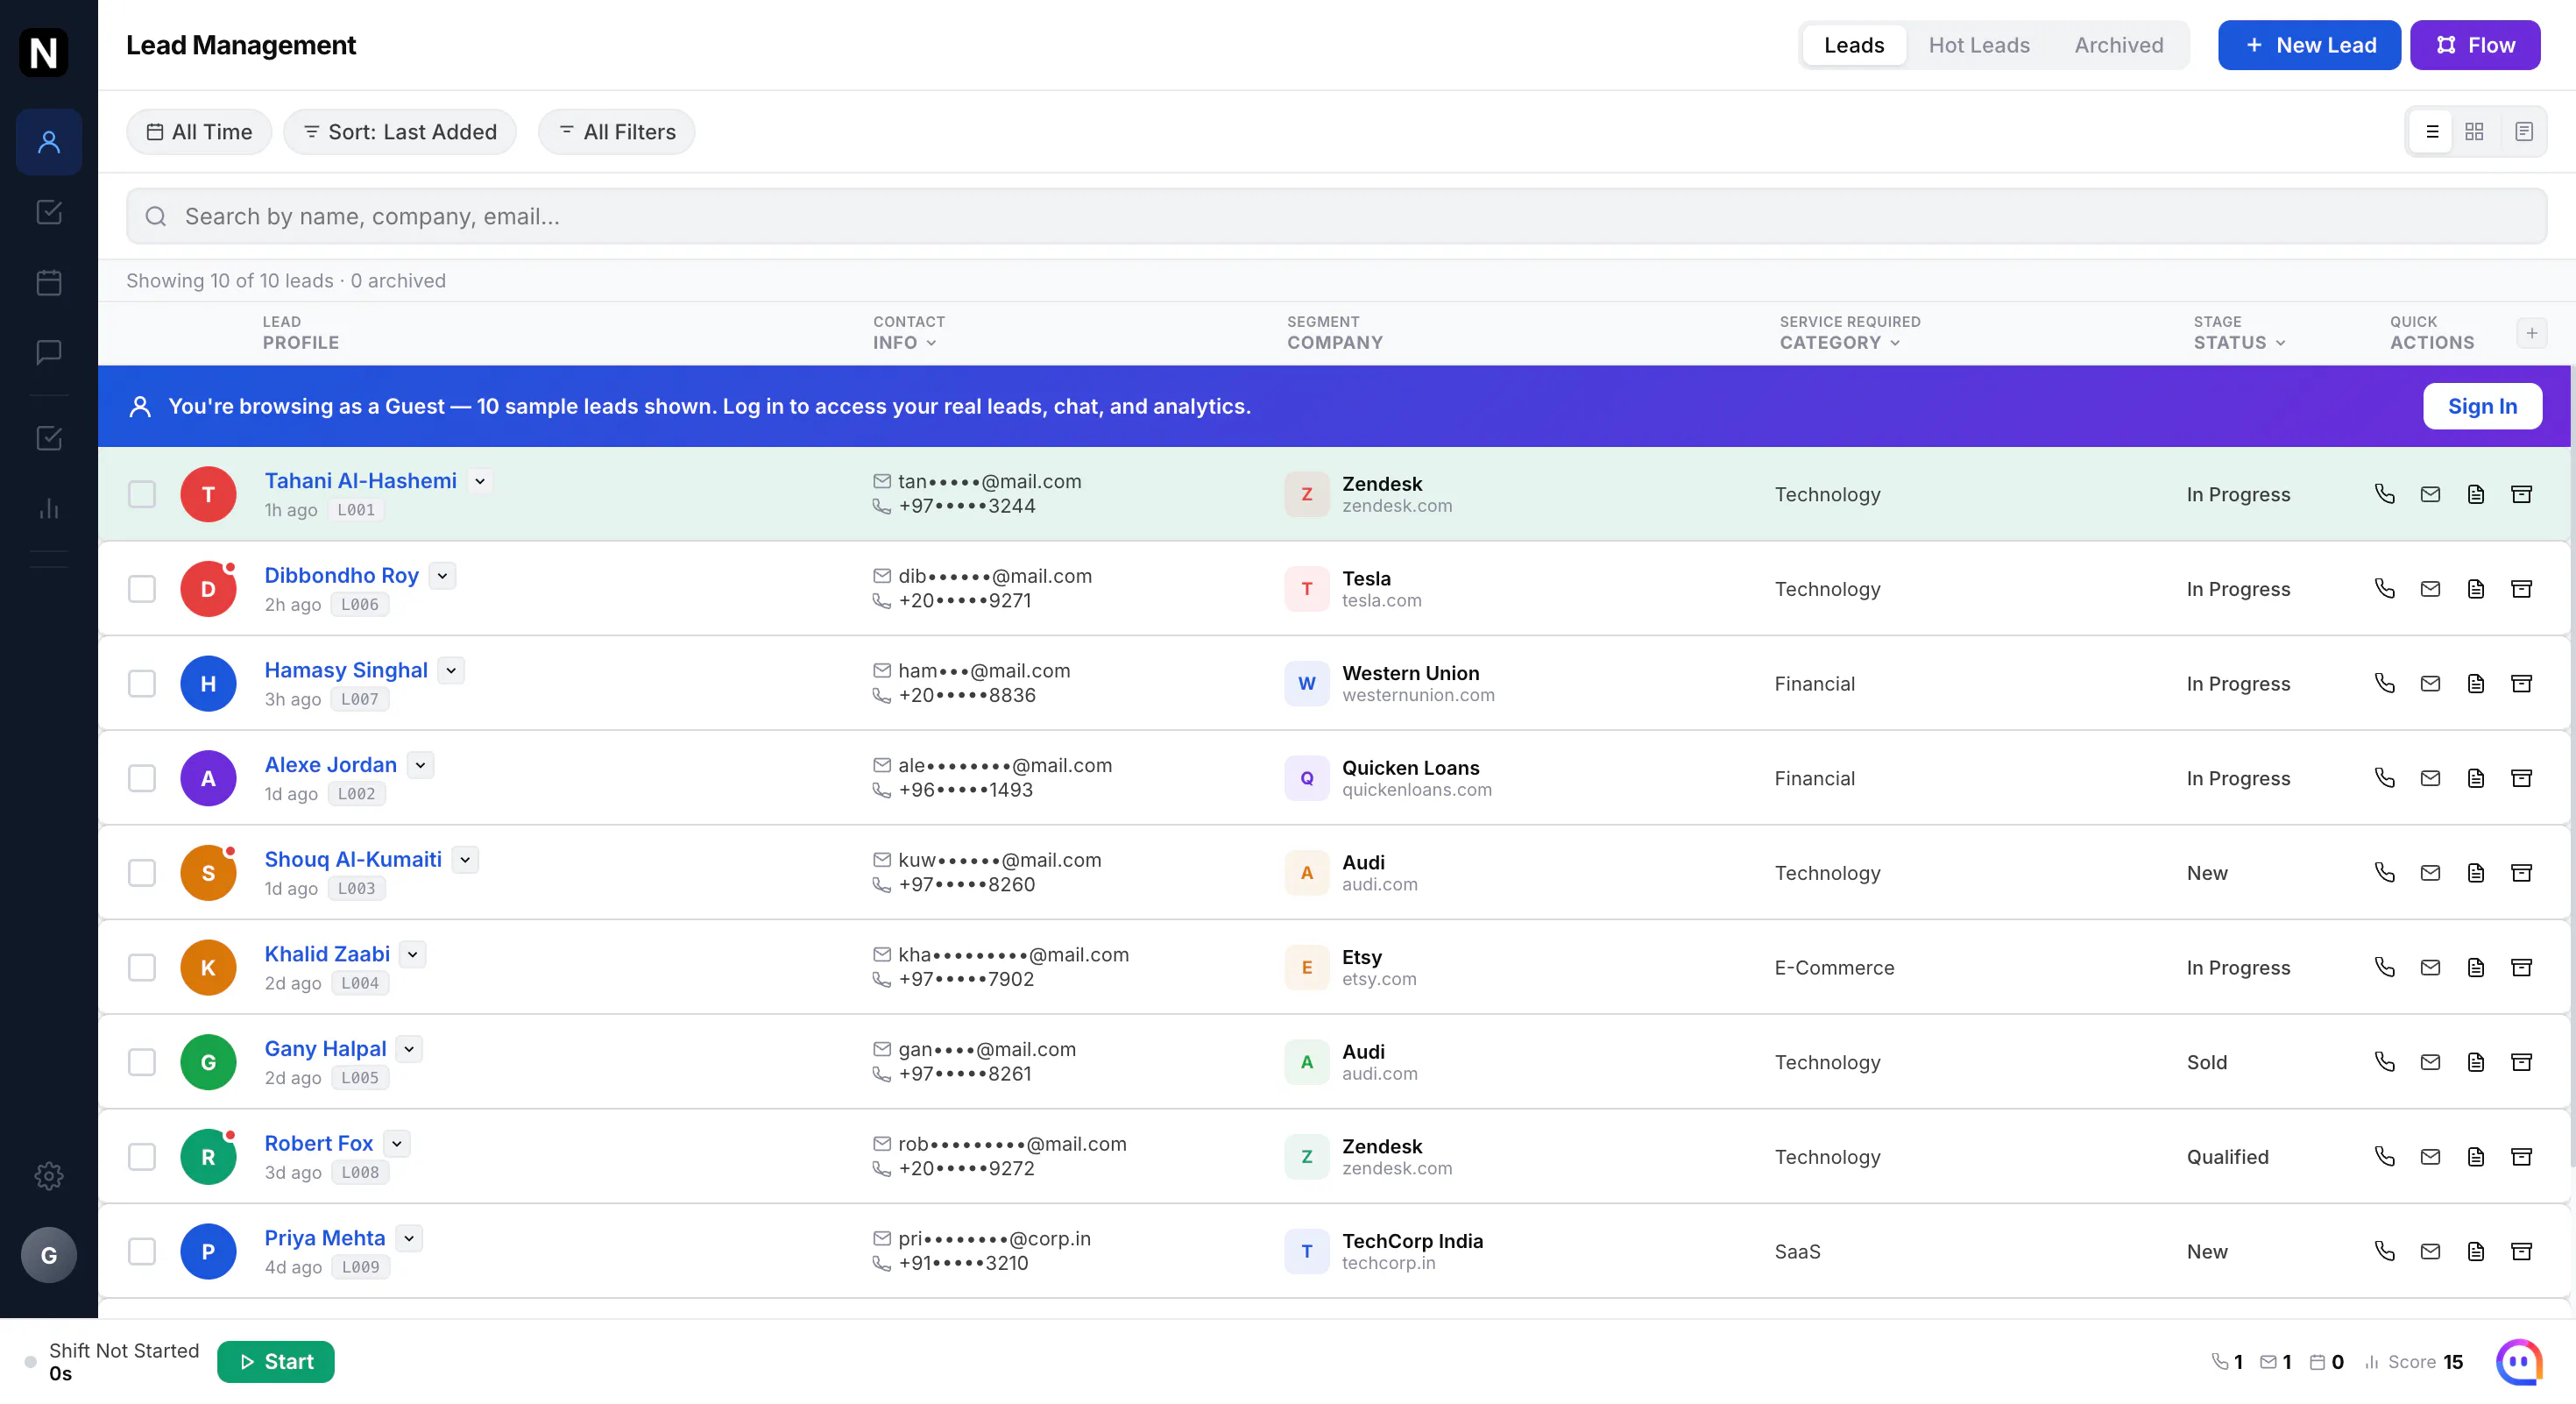The image size is (2576, 1404).
Task: Create a New Lead
Action: pyautogui.click(x=2309, y=45)
